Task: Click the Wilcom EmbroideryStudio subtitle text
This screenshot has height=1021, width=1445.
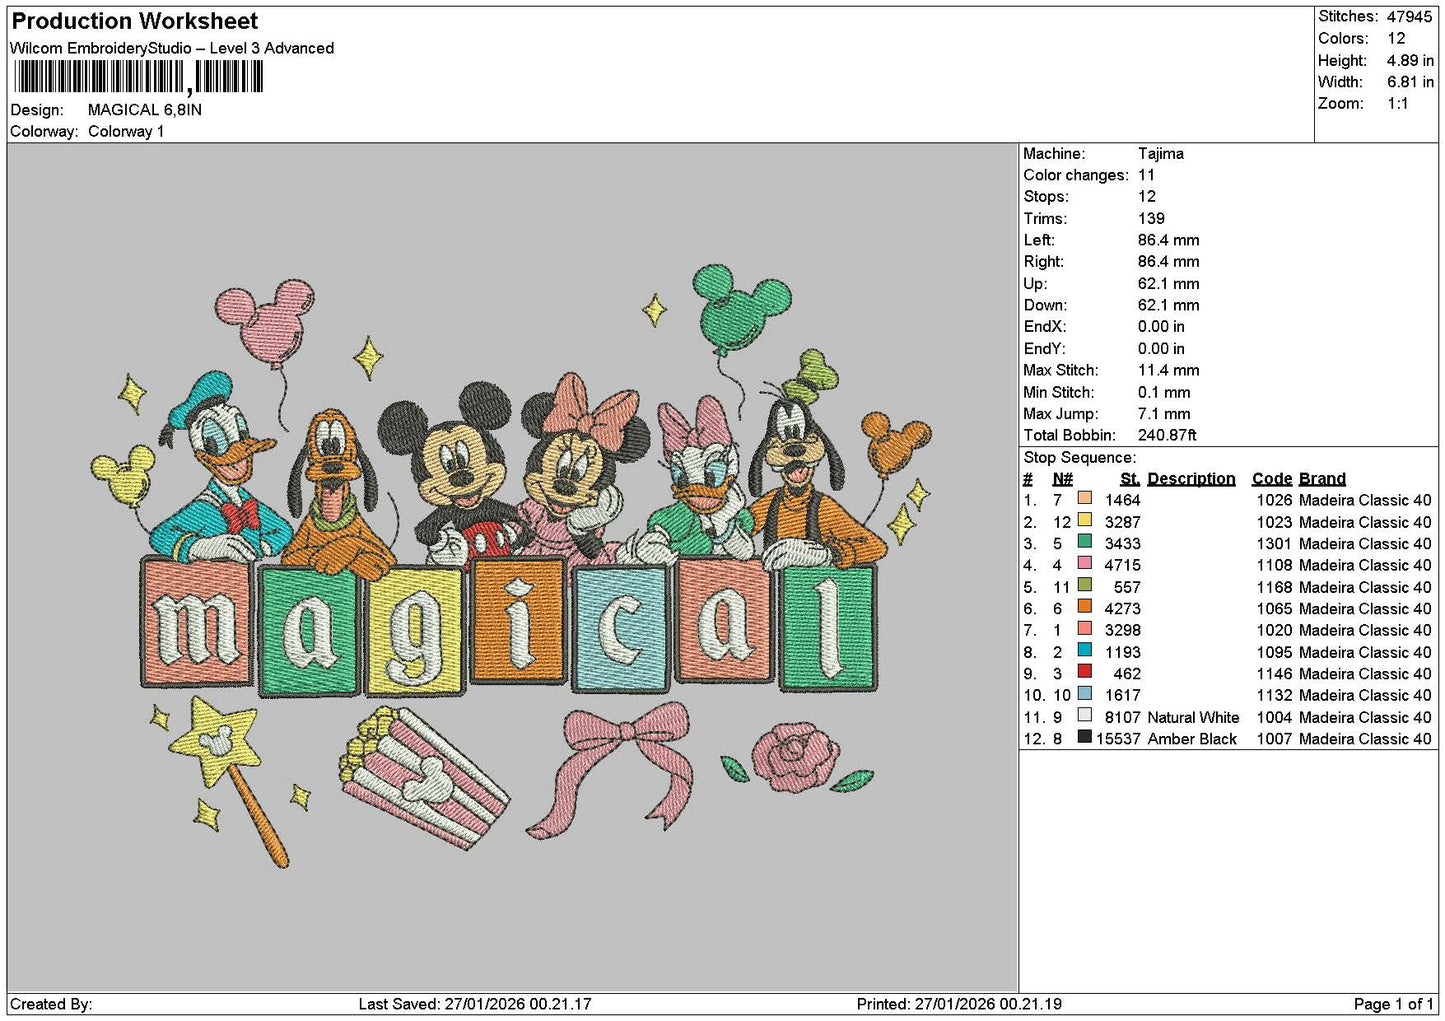Action: point(172,48)
